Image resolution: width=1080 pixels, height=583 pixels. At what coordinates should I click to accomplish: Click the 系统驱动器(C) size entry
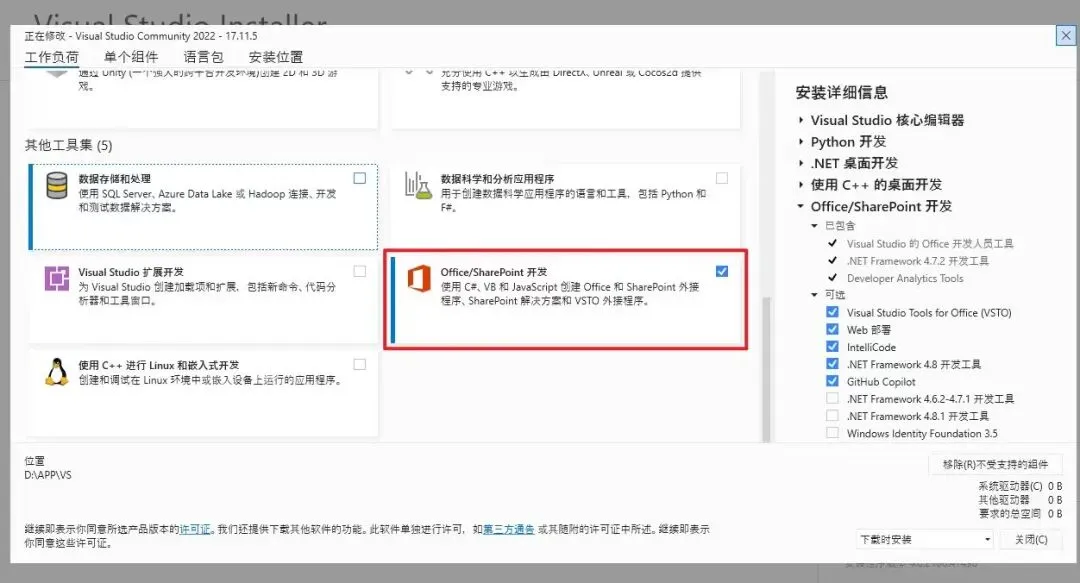(x=1020, y=486)
